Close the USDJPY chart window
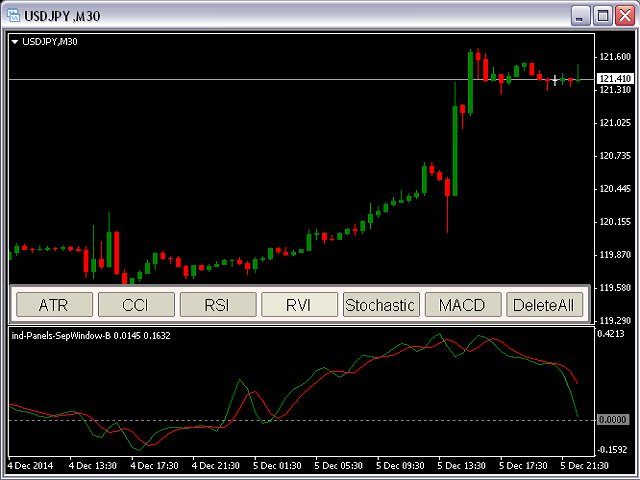Viewport: 640px width, 480px height. pos(625,15)
